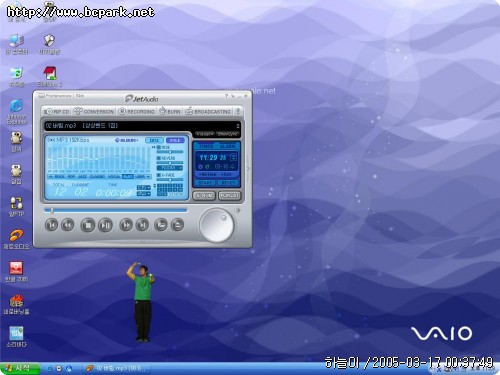Click the fast forward button
Image resolution: width=500 pixels, height=375 pixels.
(x=126, y=225)
